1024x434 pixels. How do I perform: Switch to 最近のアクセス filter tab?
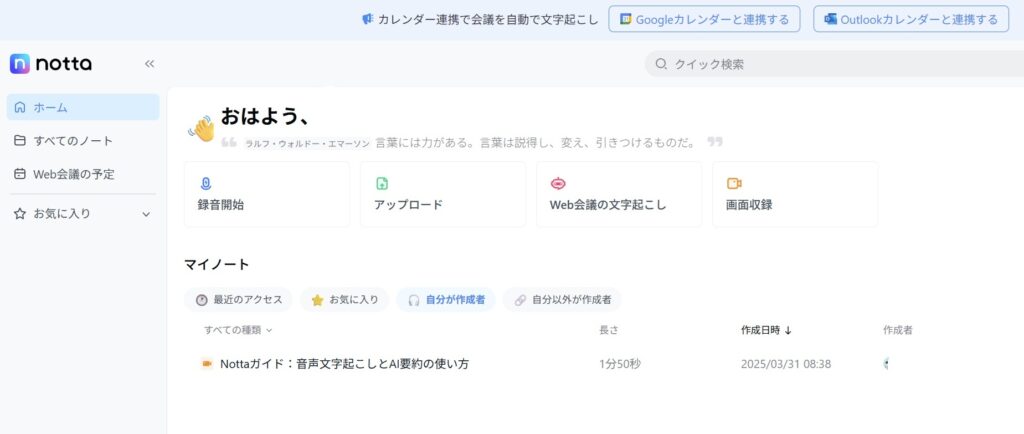(x=239, y=300)
